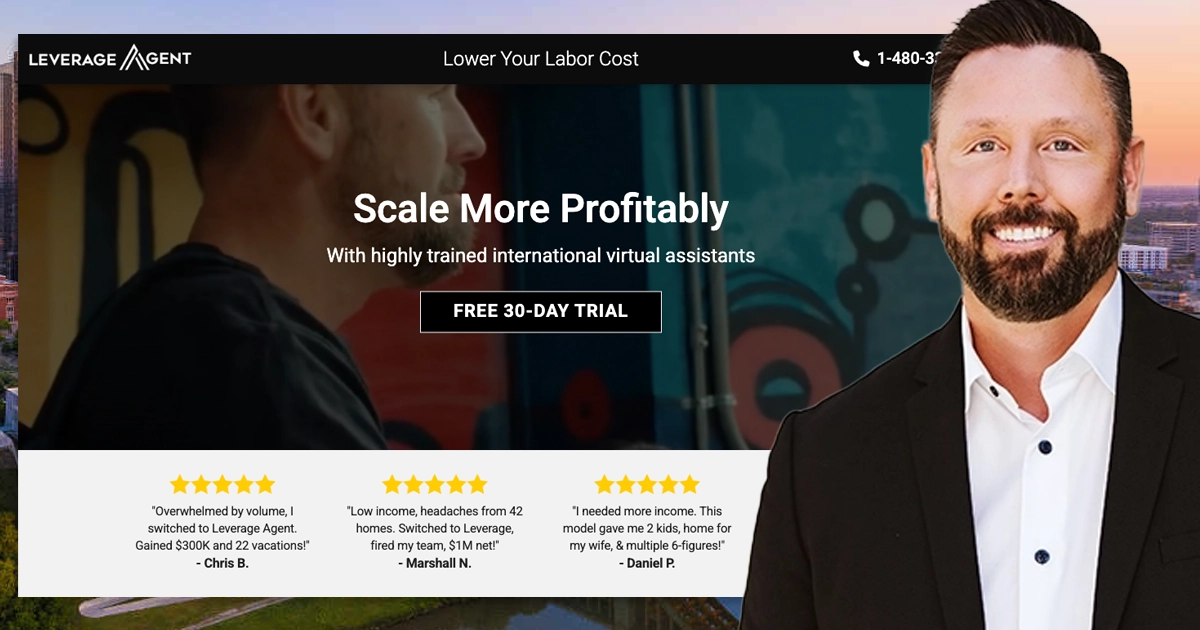Screen dimensions: 1200x630
Task: Click the Chris B. reviewer name
Action: pos(222,563)
